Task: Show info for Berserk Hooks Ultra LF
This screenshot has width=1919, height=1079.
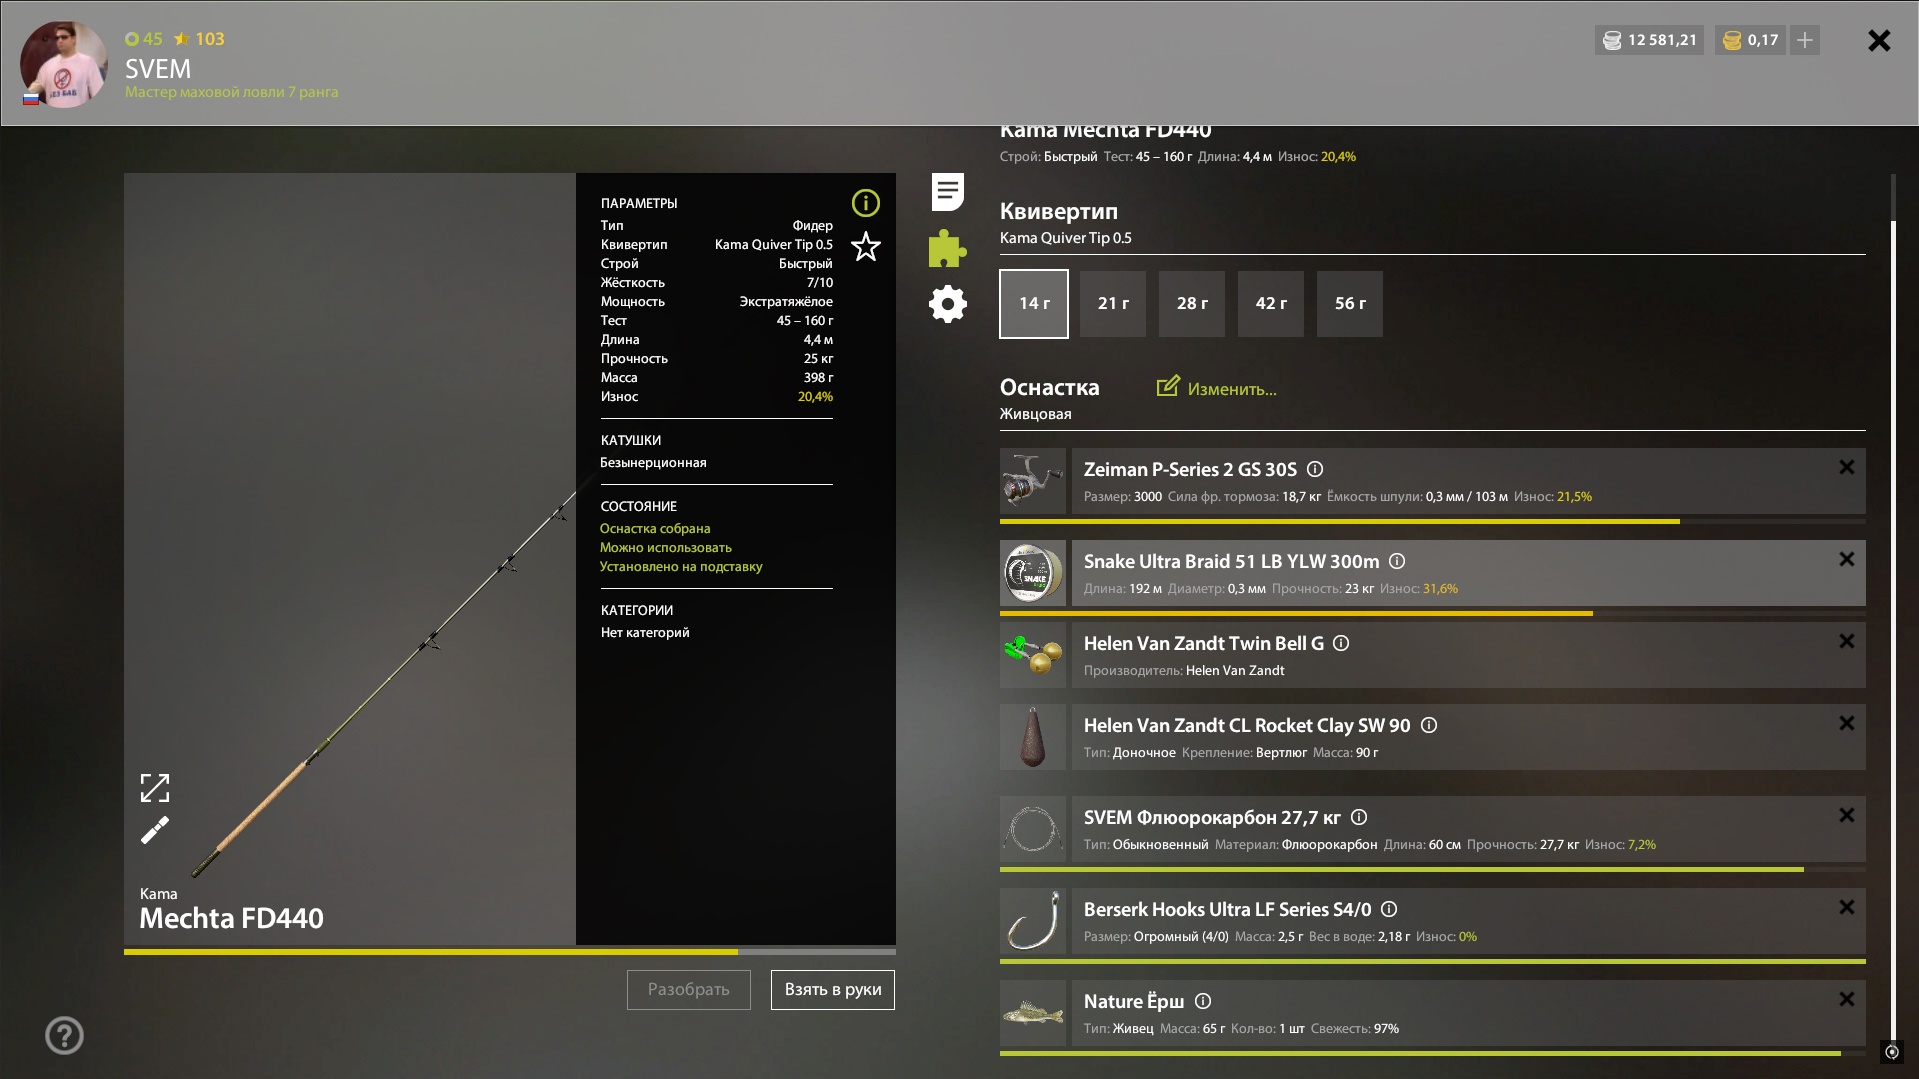Action: tap(1389, 909)
